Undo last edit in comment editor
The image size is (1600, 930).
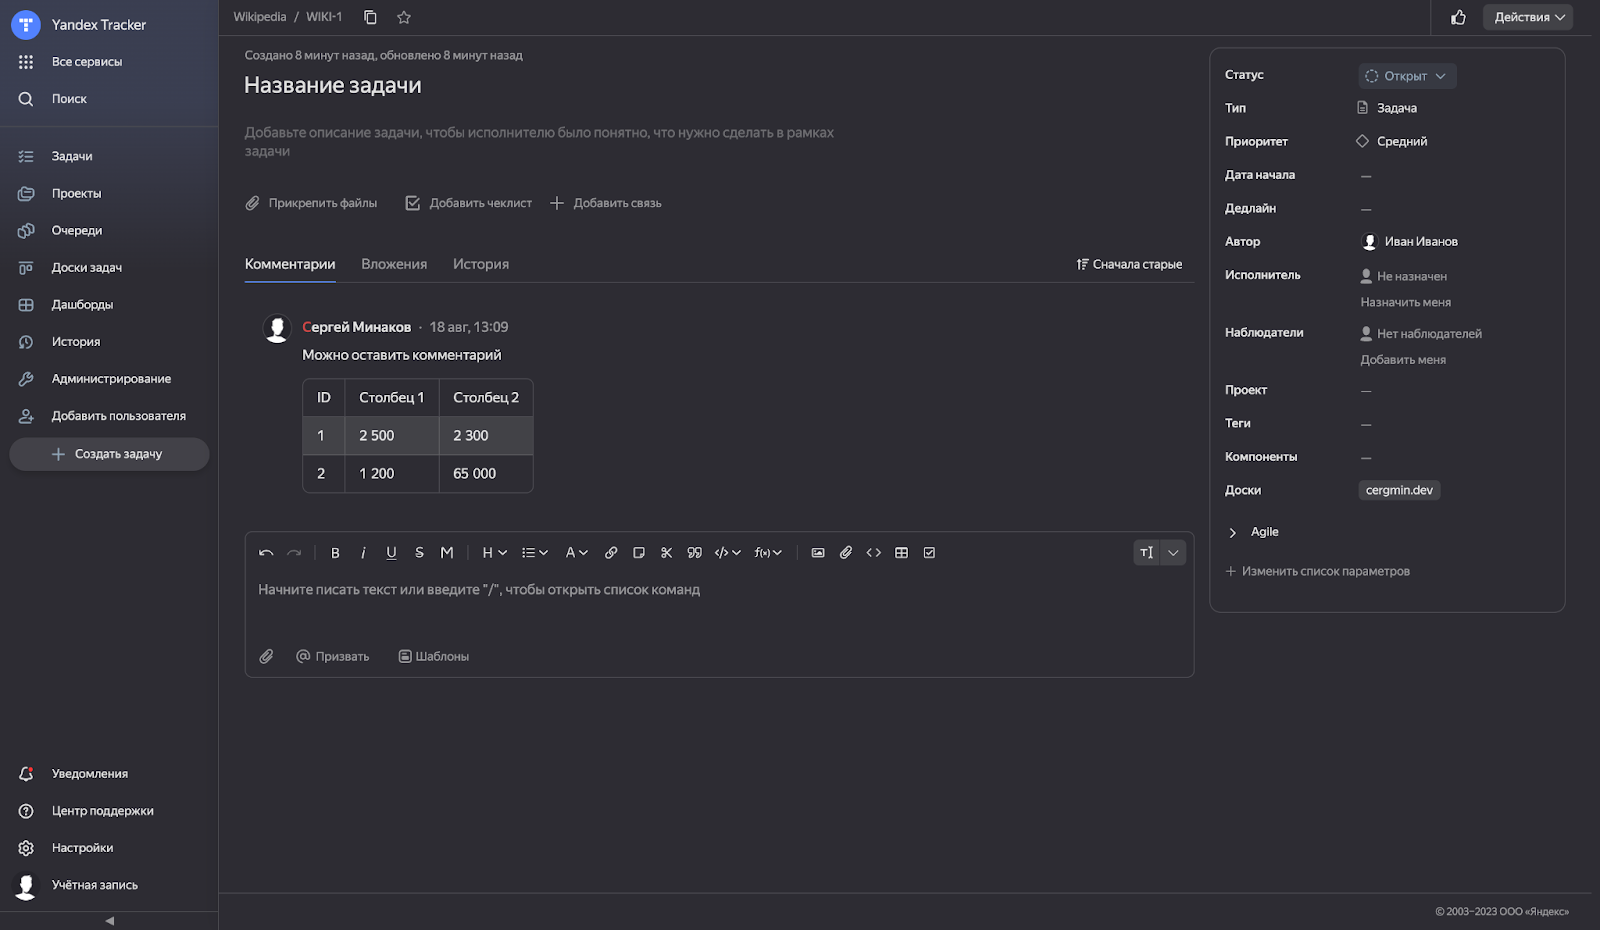266,553
